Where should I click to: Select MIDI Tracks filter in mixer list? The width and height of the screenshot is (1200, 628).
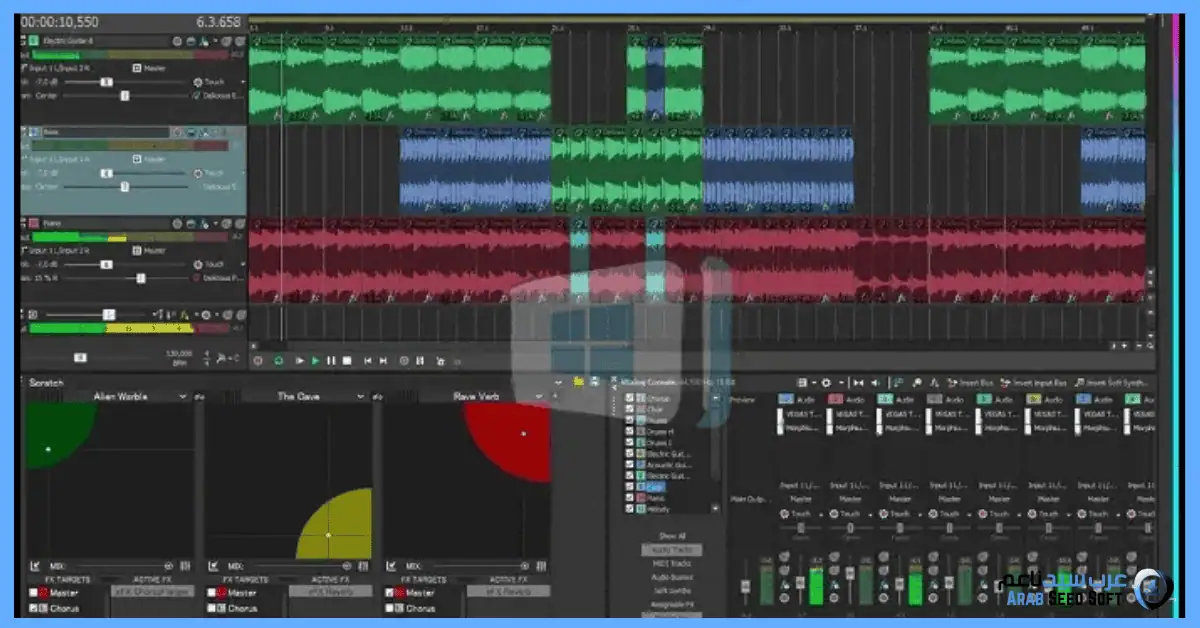(672, 564)
